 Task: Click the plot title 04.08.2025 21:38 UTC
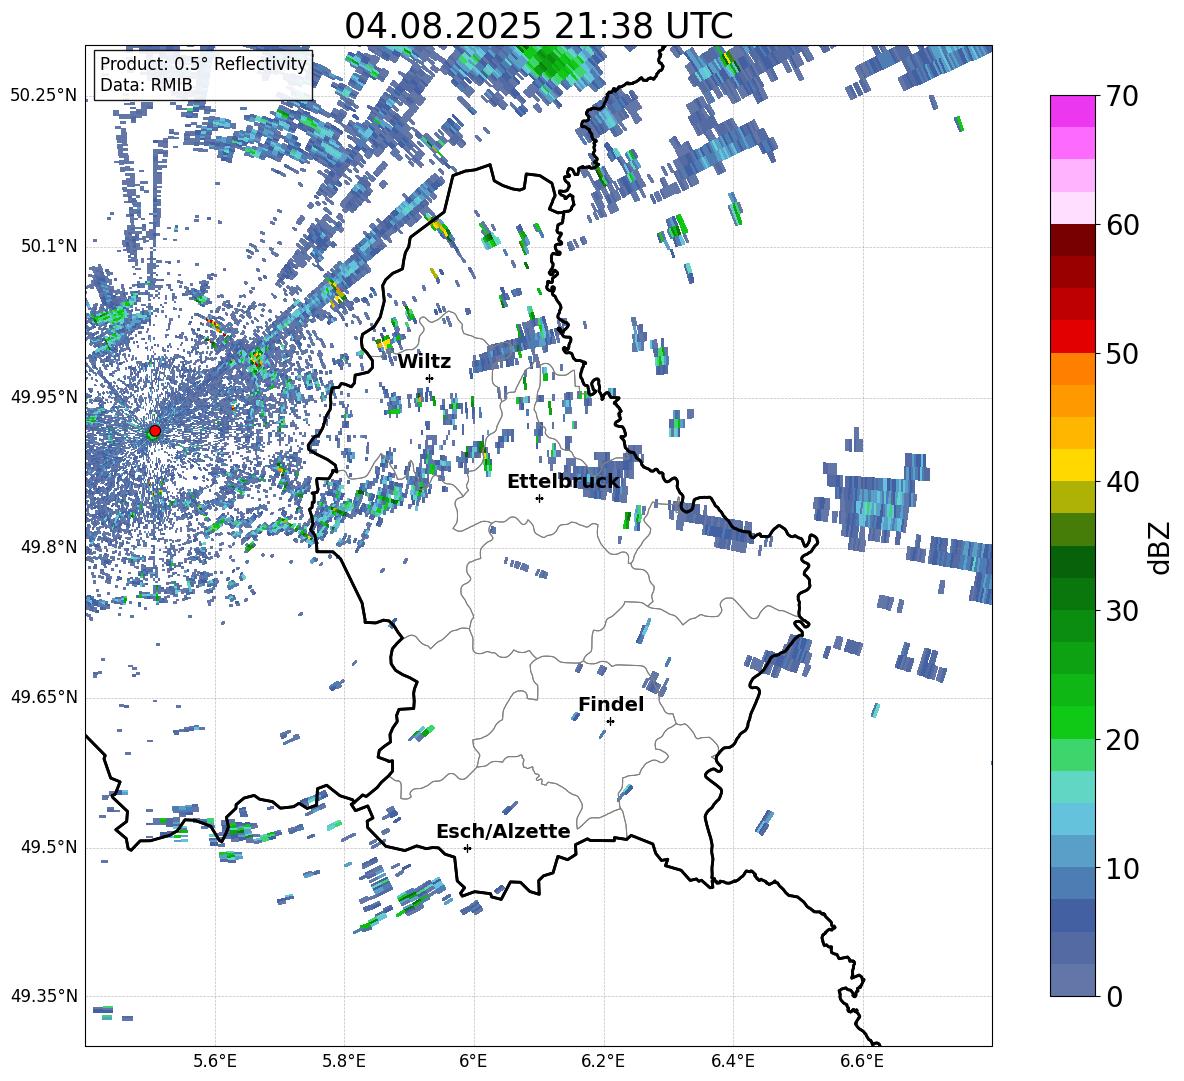pos(538,26)
